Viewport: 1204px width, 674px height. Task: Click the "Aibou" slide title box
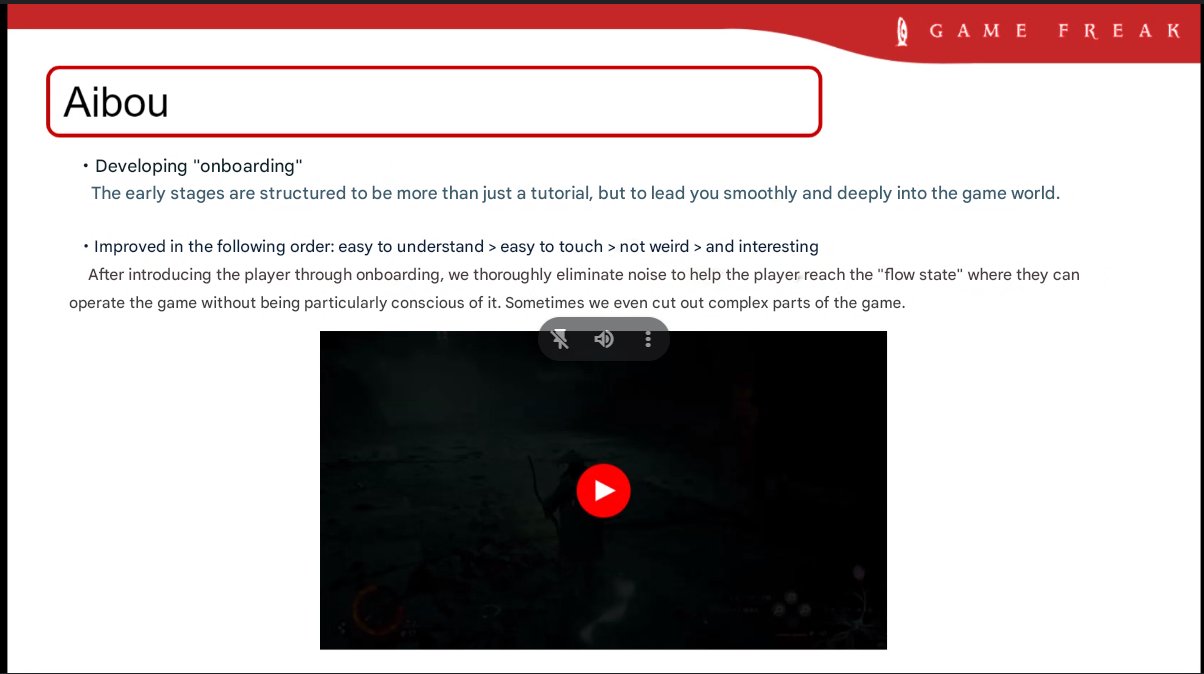[434, 101]
